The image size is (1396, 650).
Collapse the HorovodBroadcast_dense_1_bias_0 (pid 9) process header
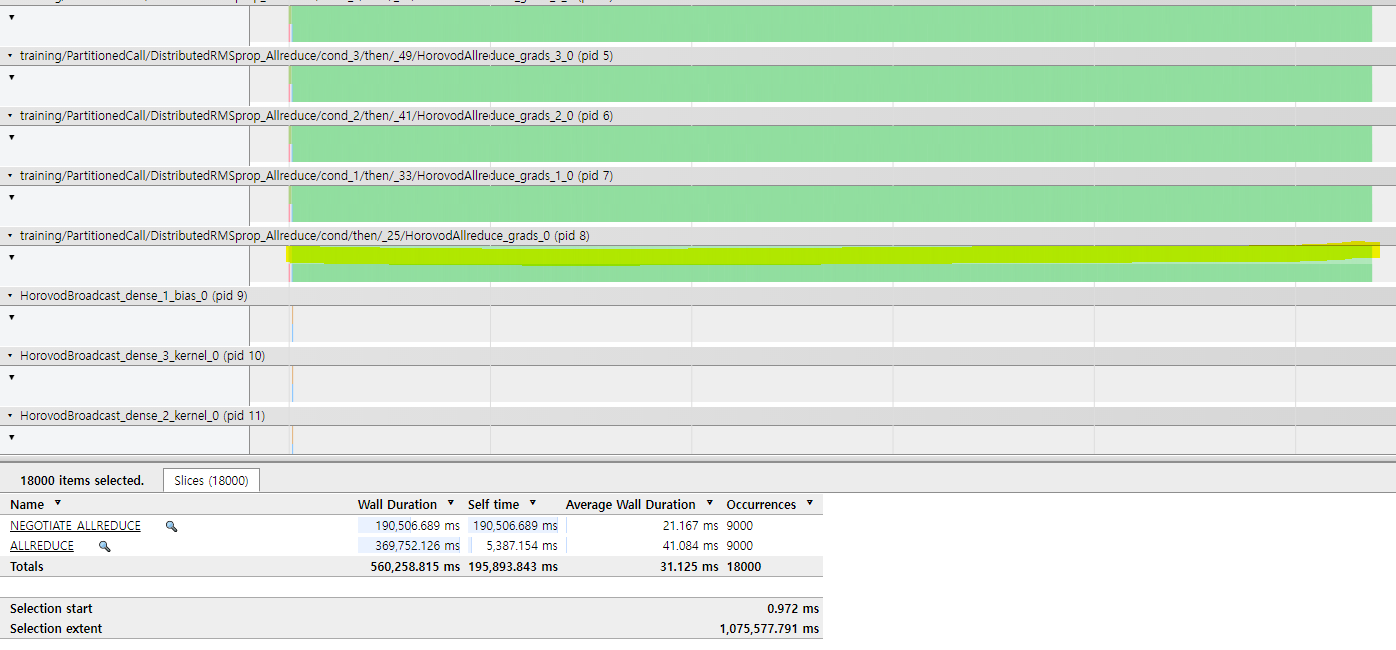pyautogui.click(x=10, y=296)
